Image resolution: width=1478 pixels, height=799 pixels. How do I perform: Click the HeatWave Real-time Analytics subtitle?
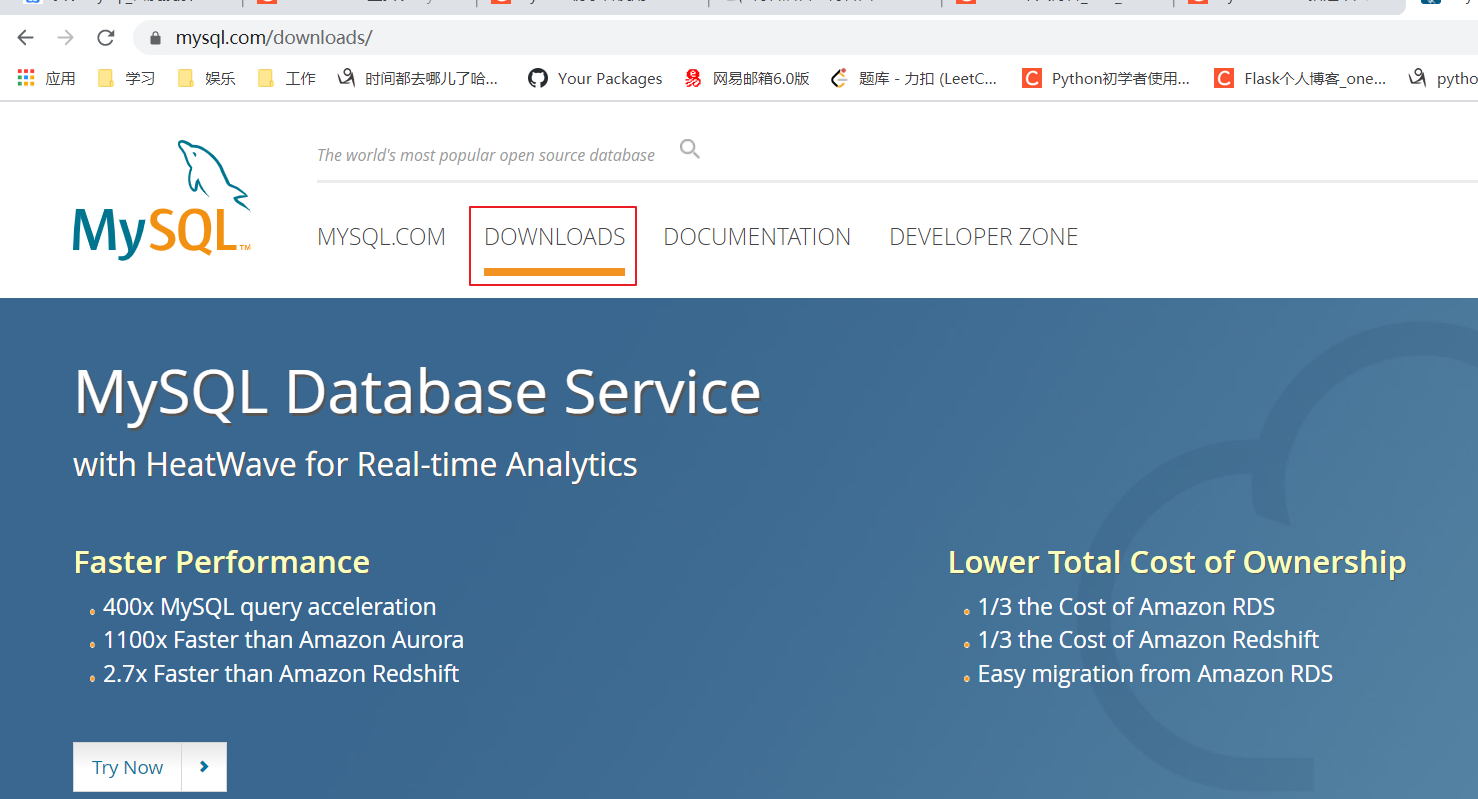click(x=355, y=464)
